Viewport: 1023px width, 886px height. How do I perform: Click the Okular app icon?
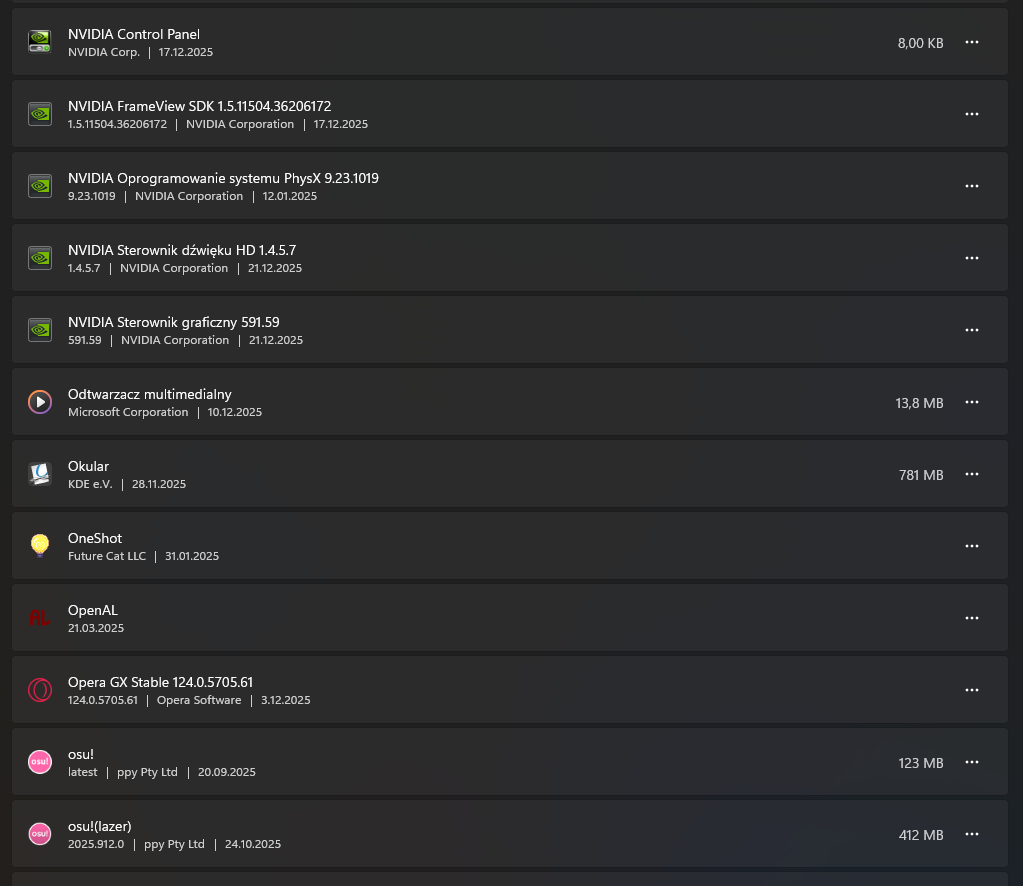[39, 474]
